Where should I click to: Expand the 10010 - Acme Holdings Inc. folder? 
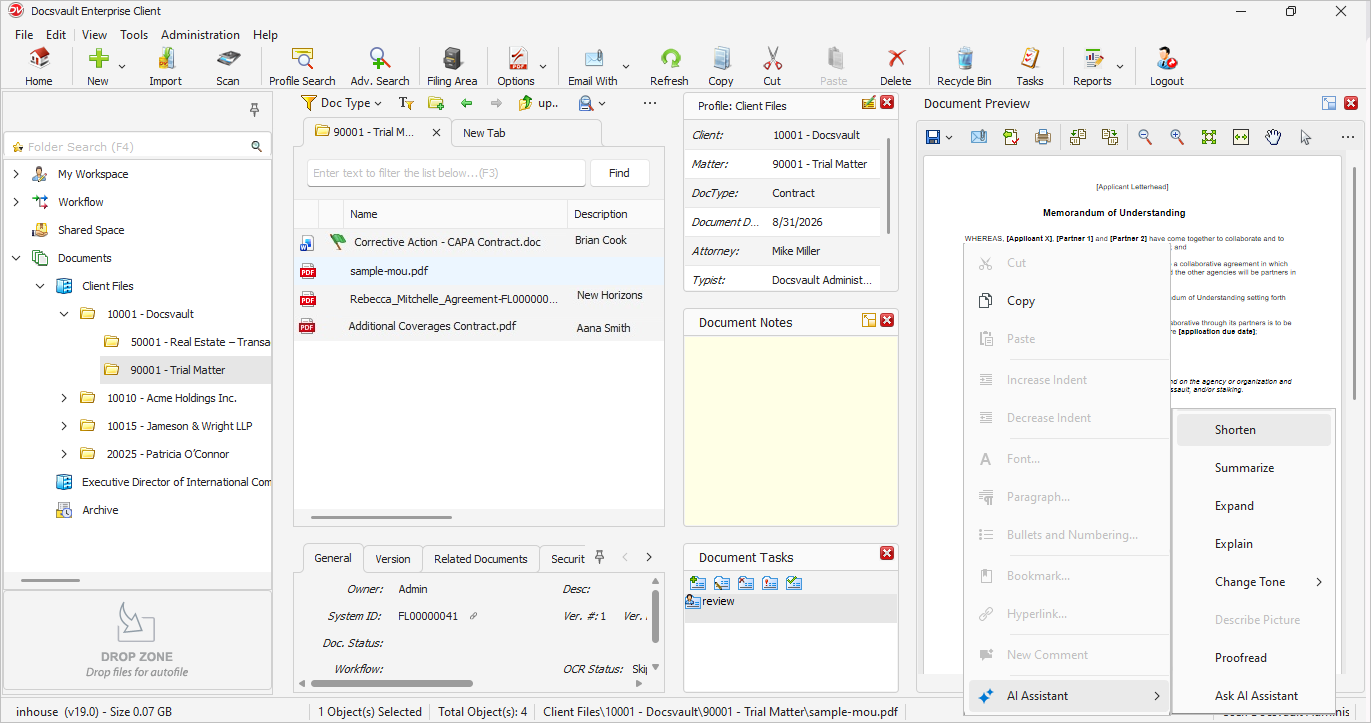(x=64, y=398)
